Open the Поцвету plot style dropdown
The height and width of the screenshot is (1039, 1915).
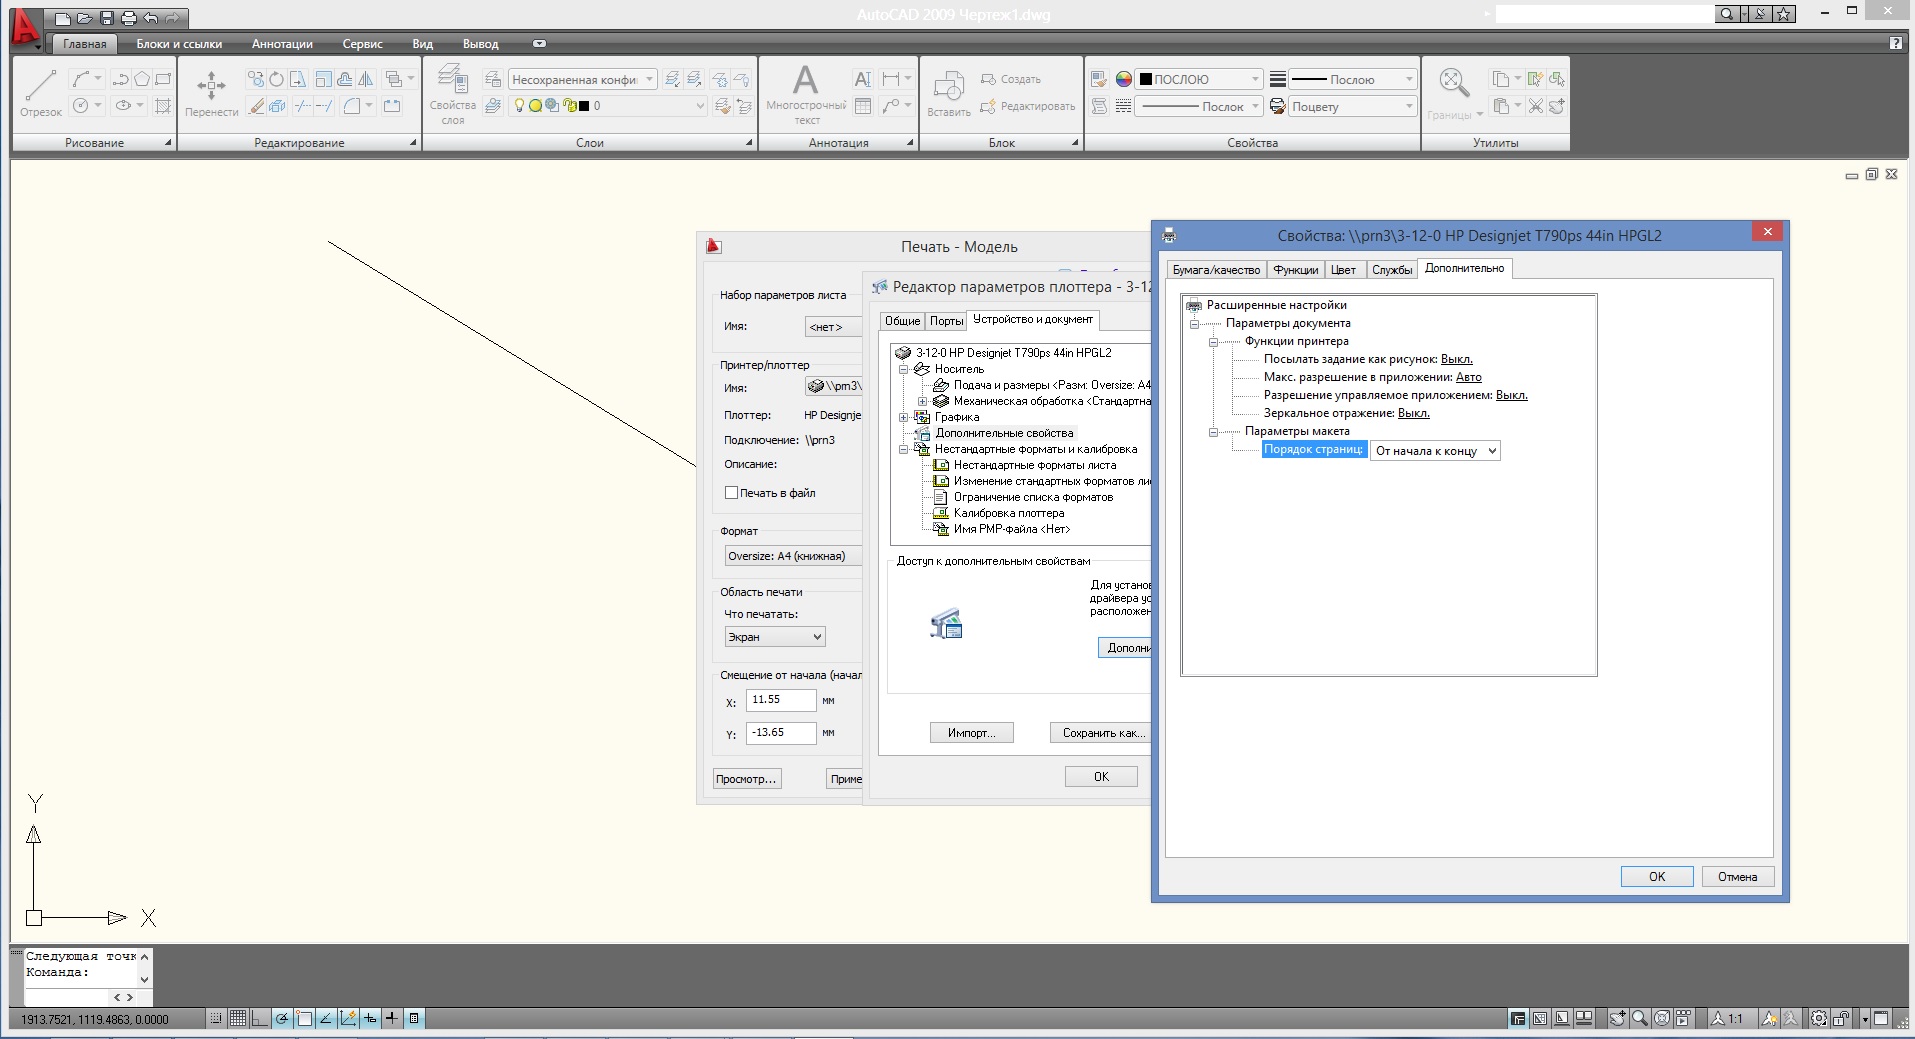[1353, 106]
